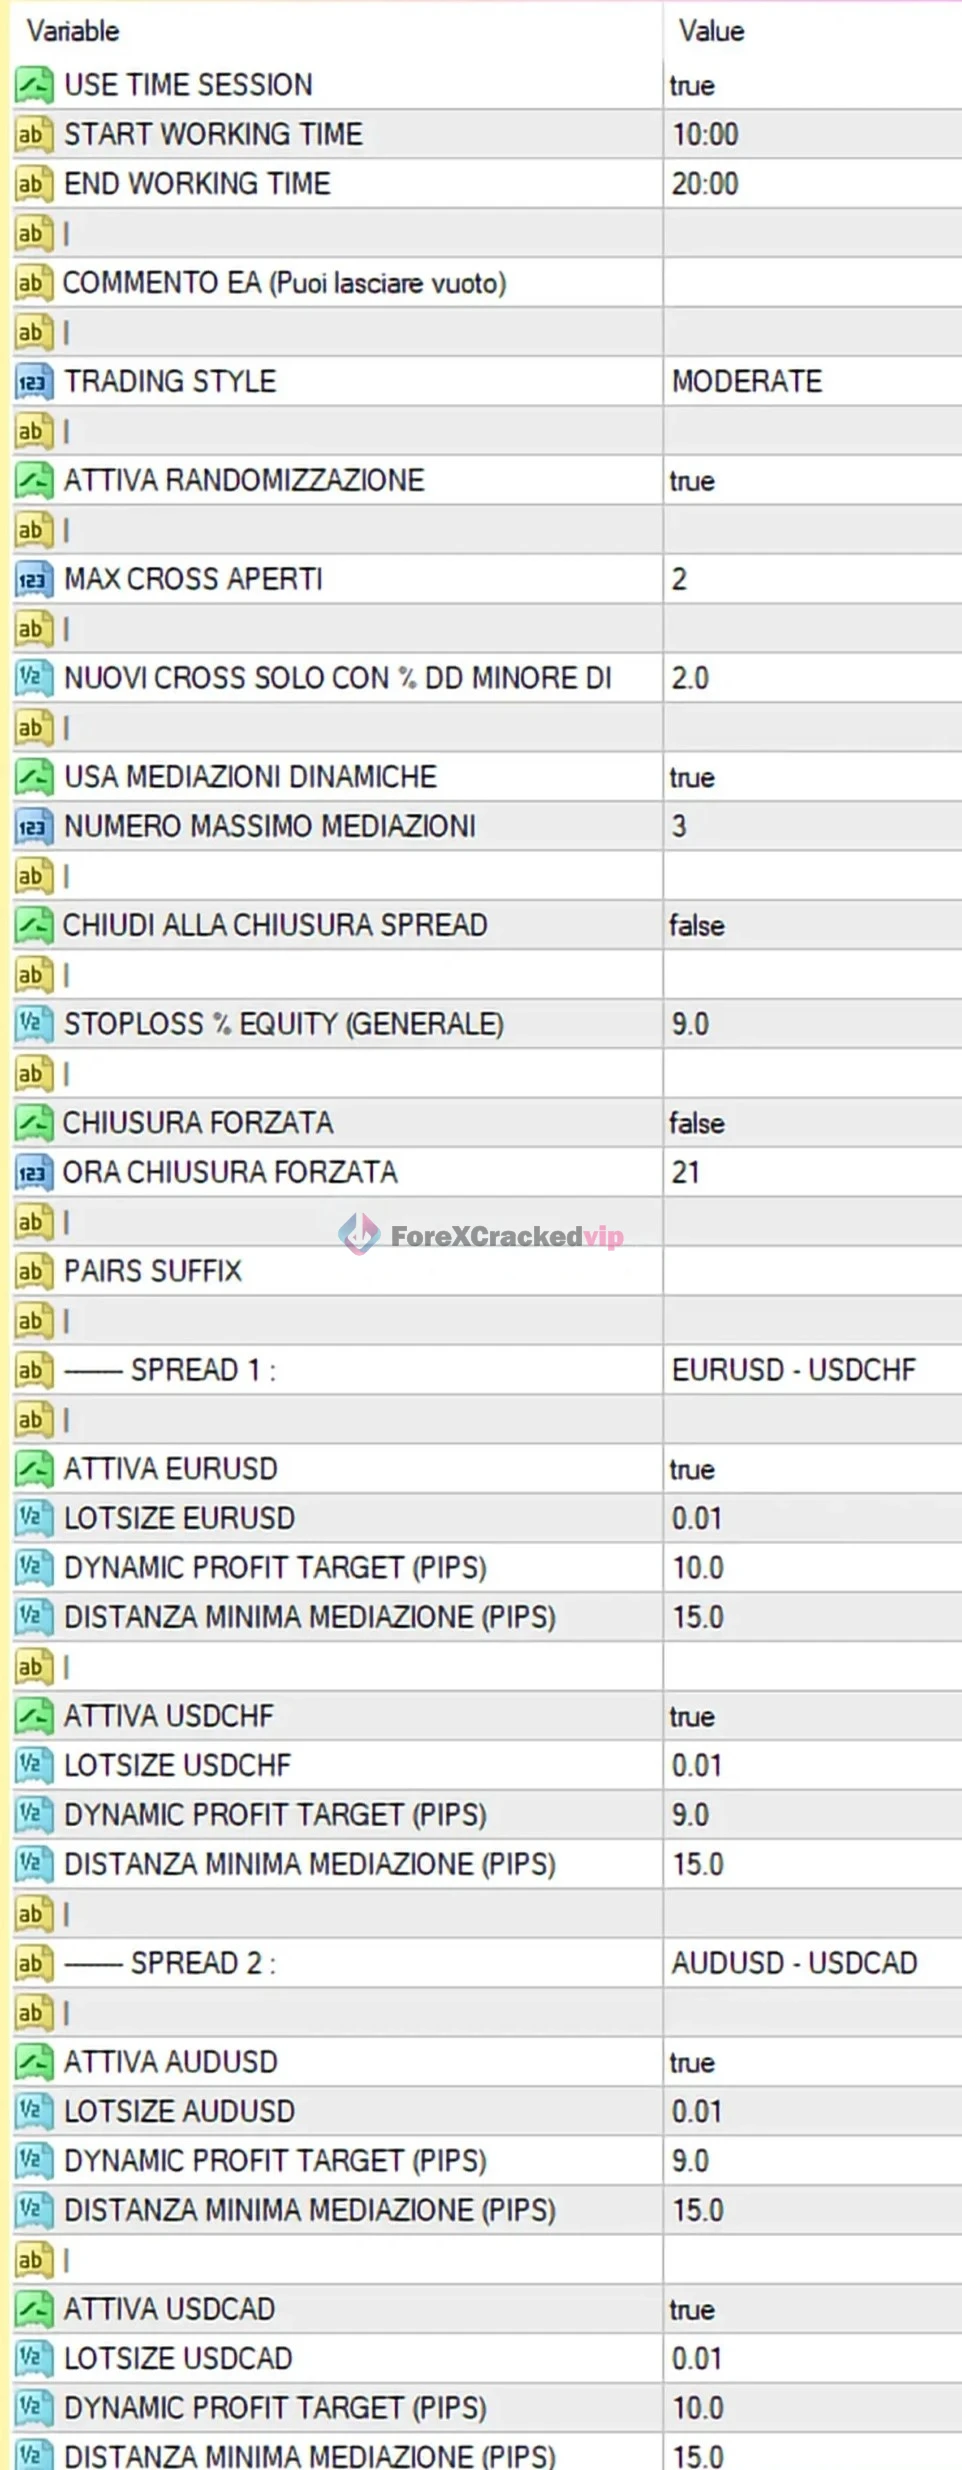The height and width of the screenshot is (2470, 962).
Task: Click the string icon beside PAIRS SUFFIX
Action: click(x=33, y=1271)
